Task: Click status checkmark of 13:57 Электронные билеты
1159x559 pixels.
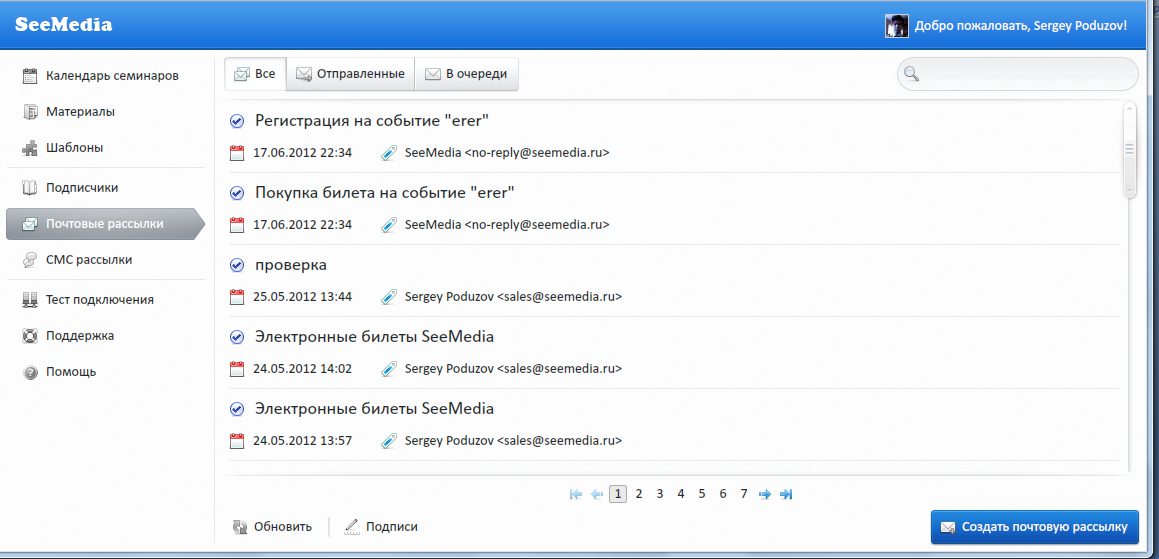Action: 237,408
